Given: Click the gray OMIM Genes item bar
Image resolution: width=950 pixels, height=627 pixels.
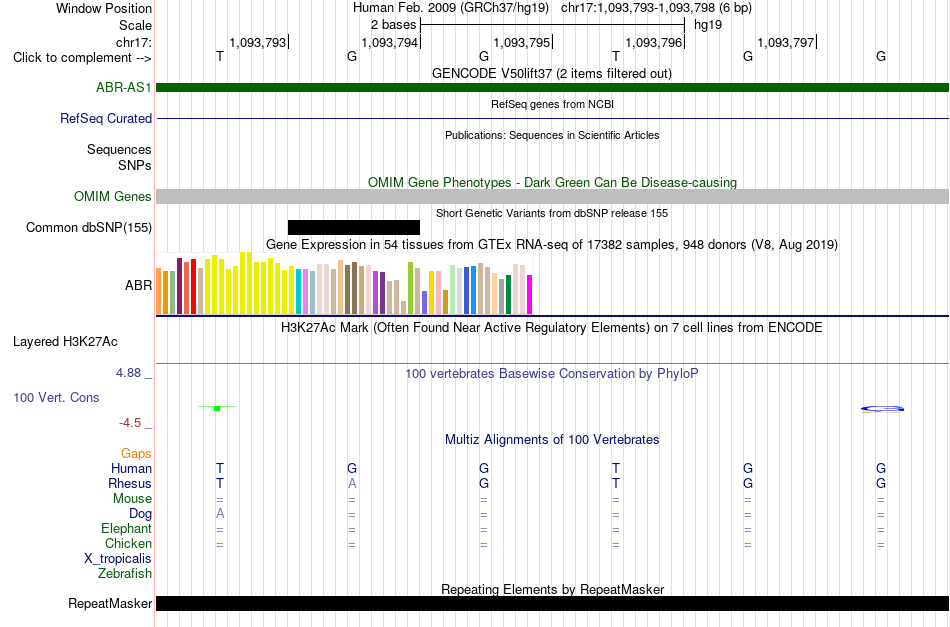Looking at the screenshot, I should pyautogui.click(x=552, y=196).
